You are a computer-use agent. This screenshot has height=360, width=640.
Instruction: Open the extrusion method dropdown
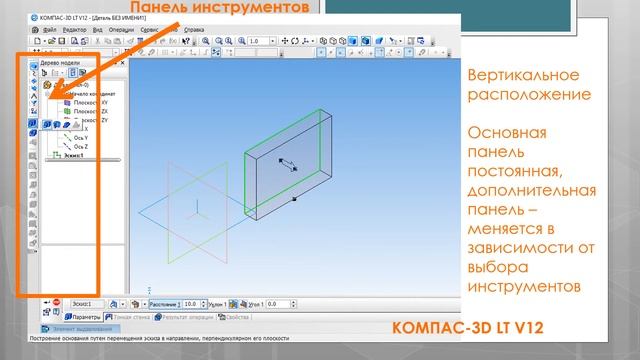click(x=144, y=304)
